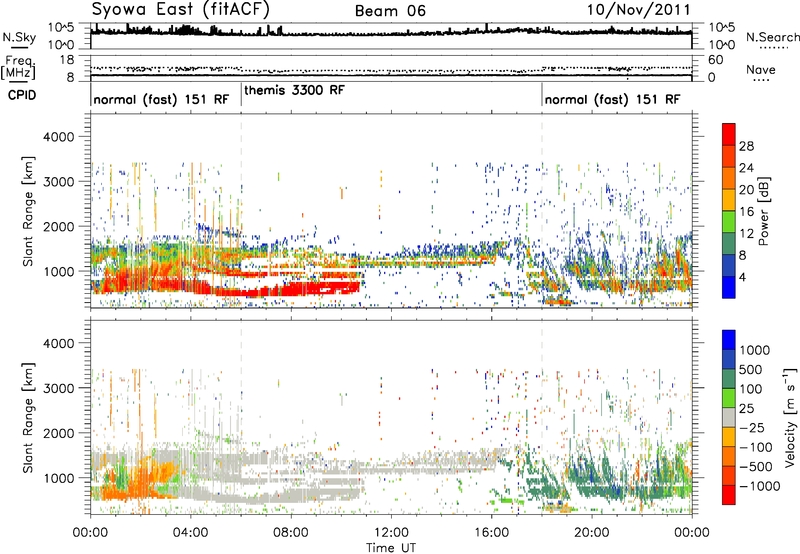Click the "16" tick on Power colorbar
This screenshot has height=554, width=800.
coord(746,212)
